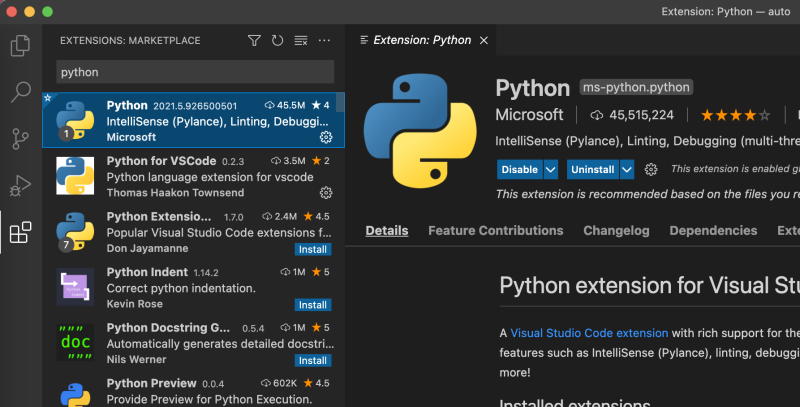The width and height of the screenshot is (800, 407).
Task: Click the star rating in extension details
Action: click(735, 115)
